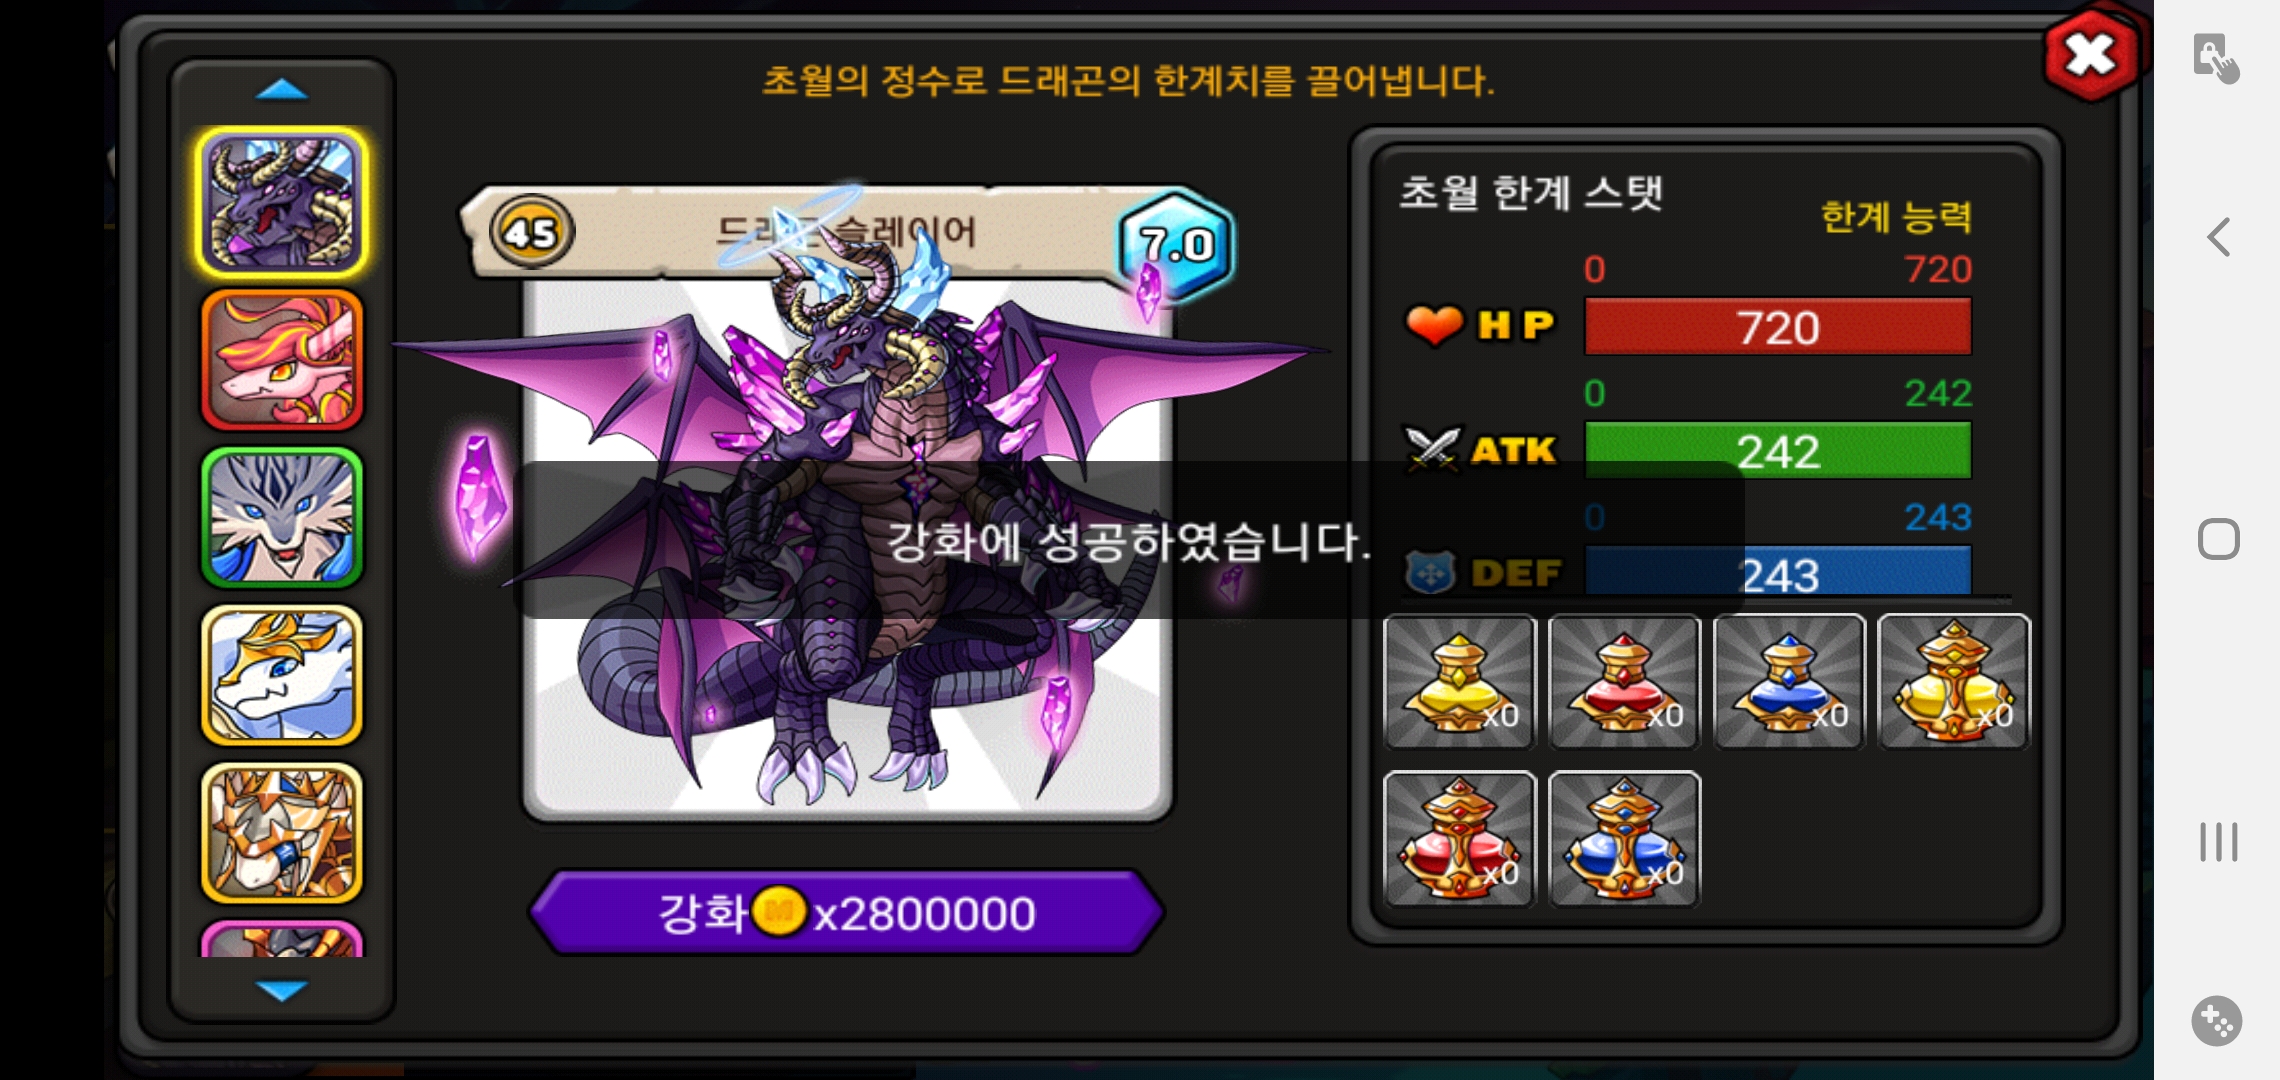Tap the small yellow essence potion

(1459, 682)
